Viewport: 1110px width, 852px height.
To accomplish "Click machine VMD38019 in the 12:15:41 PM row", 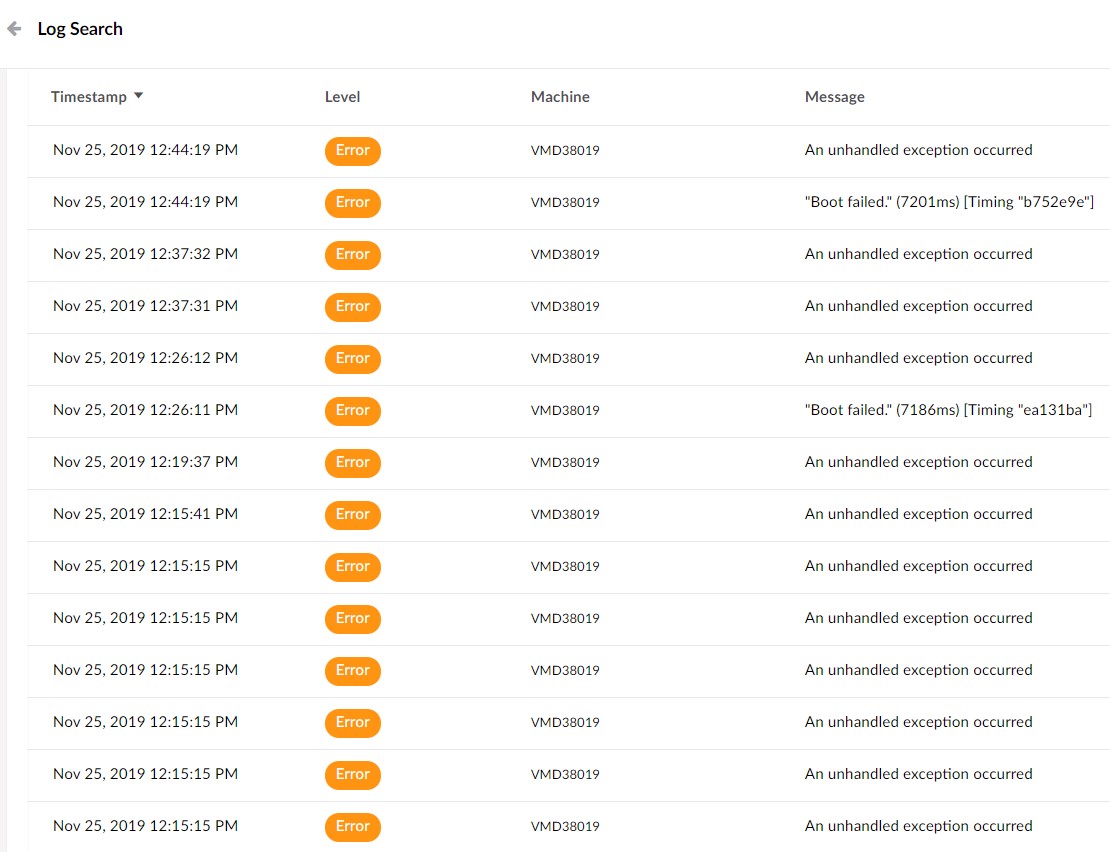I will 565,515.
